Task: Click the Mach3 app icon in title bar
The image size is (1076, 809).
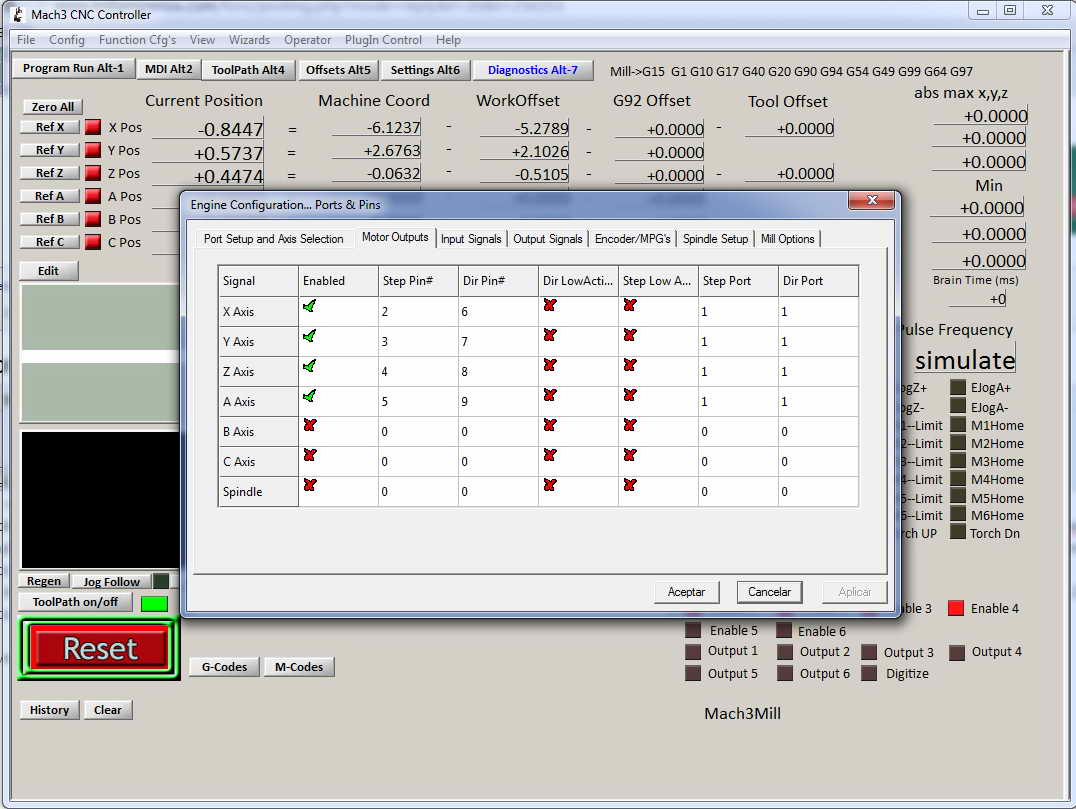Action: click(x=16, y=14)
